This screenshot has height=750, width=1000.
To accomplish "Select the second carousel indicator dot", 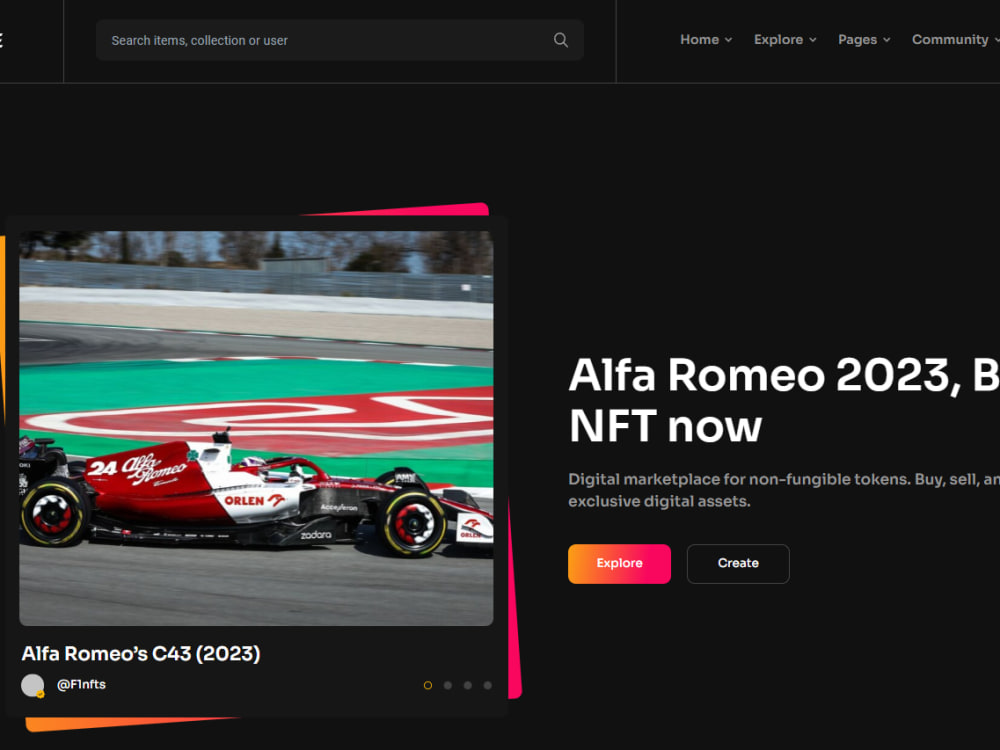I will tap(447, 685).
